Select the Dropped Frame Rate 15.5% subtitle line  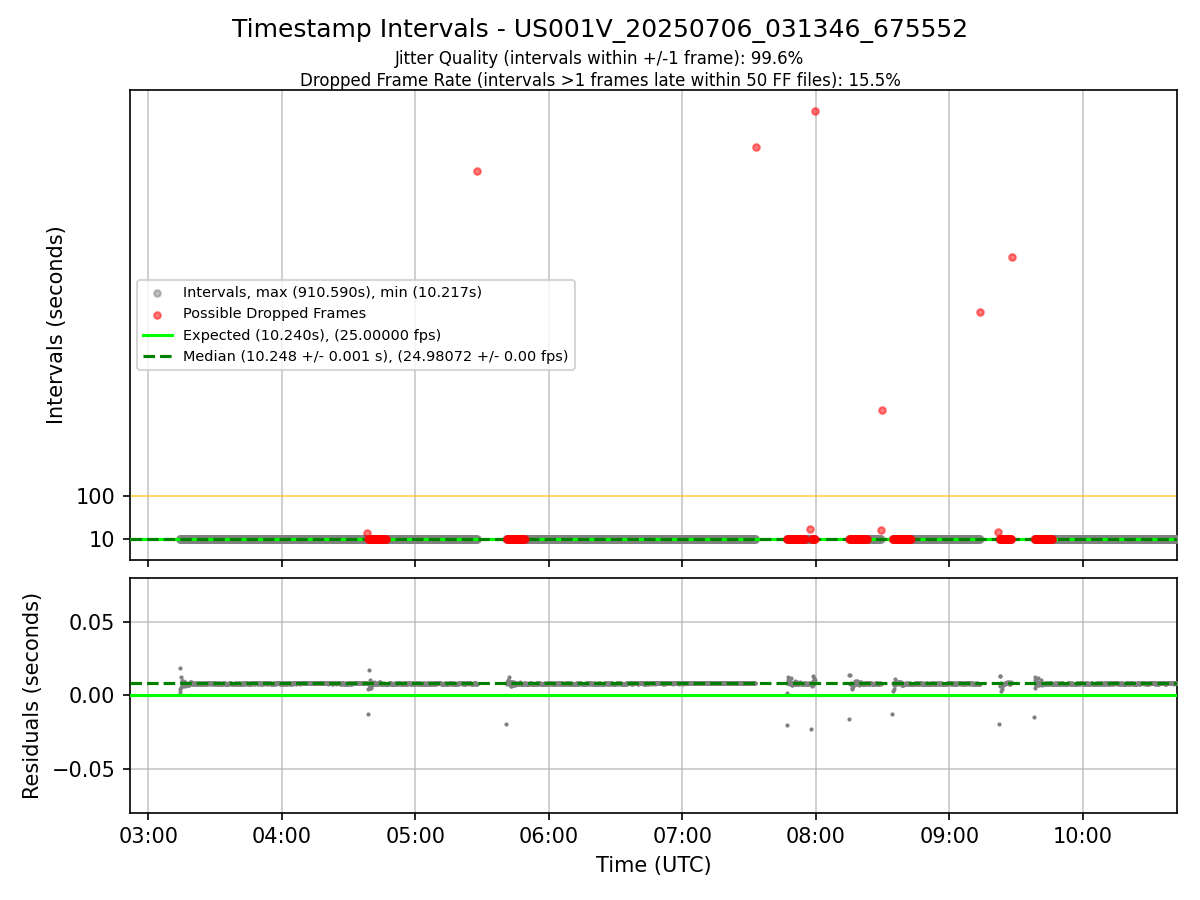600,80
